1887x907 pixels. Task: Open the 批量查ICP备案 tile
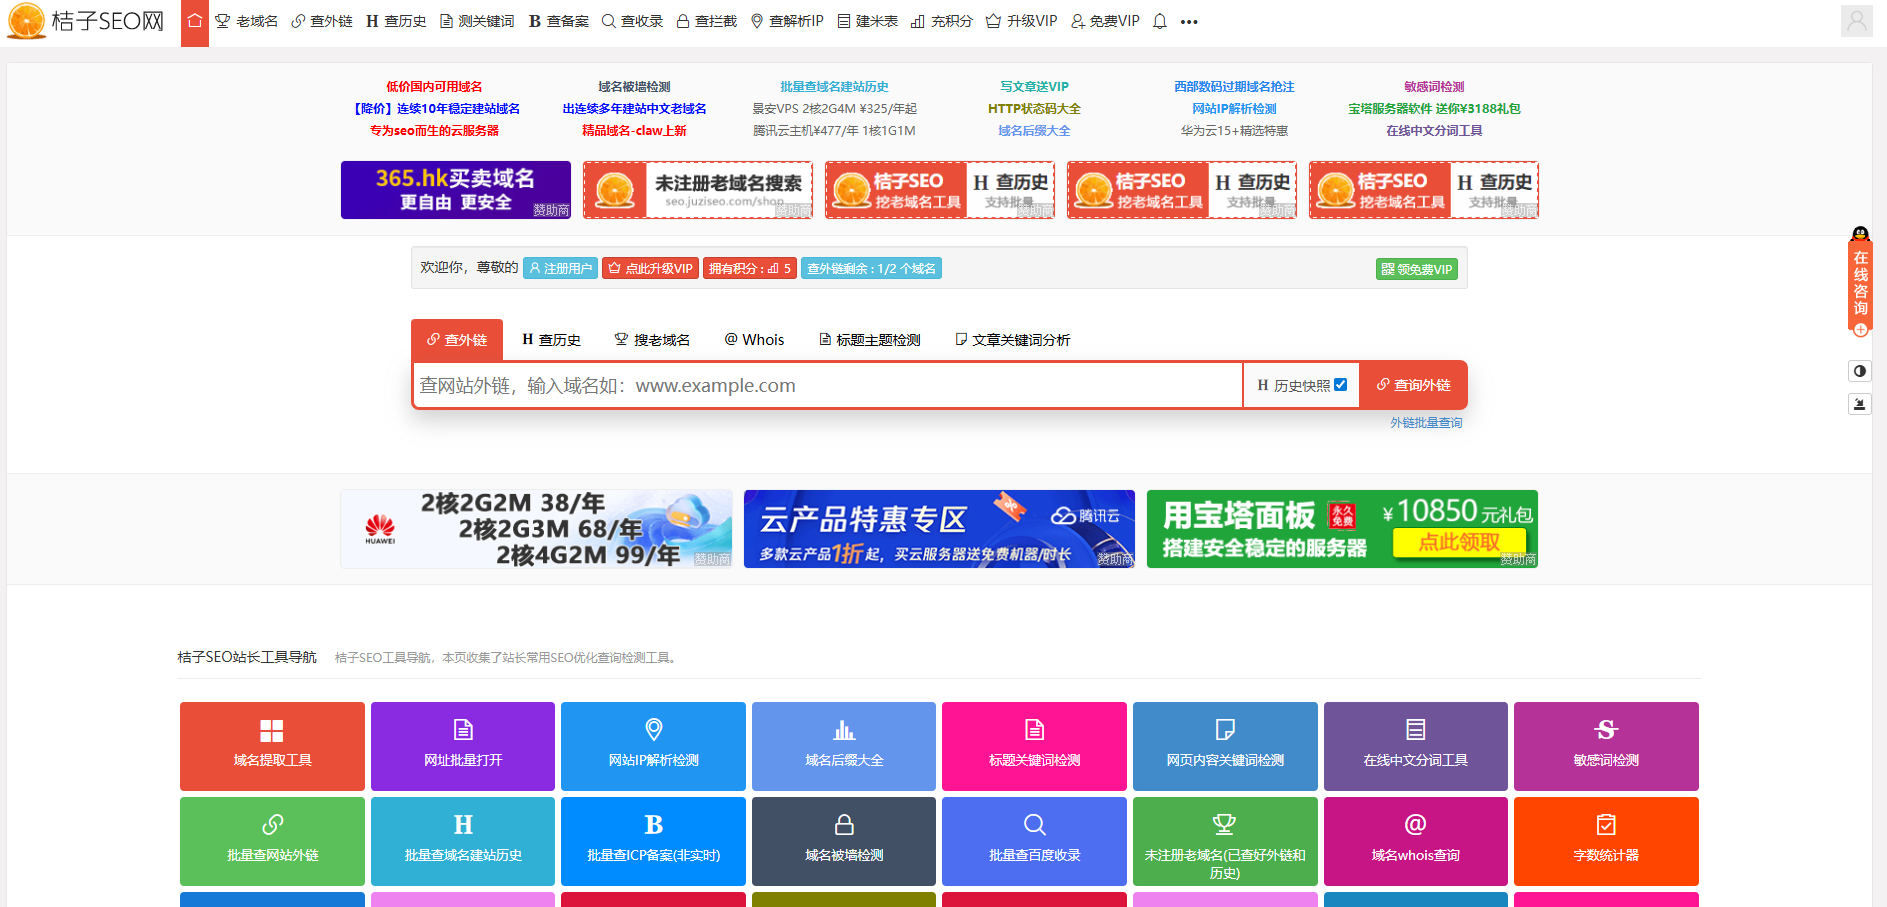pyautogui.click(x=653, y=841)
